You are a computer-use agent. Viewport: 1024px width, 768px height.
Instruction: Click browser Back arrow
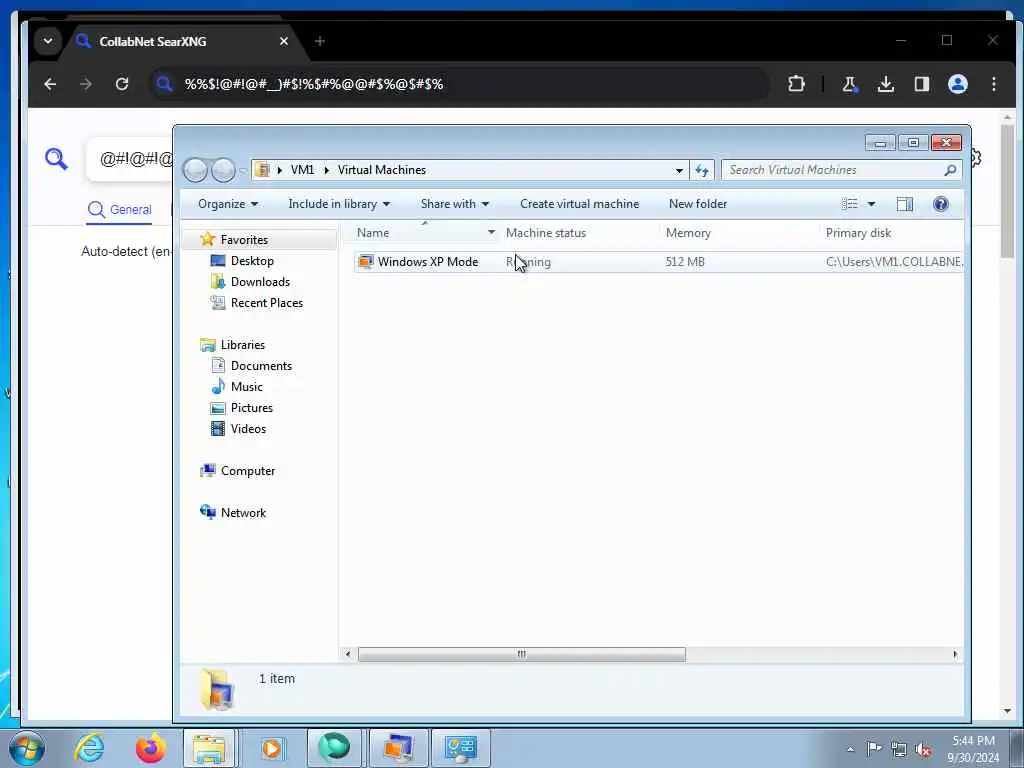(50, 84)
